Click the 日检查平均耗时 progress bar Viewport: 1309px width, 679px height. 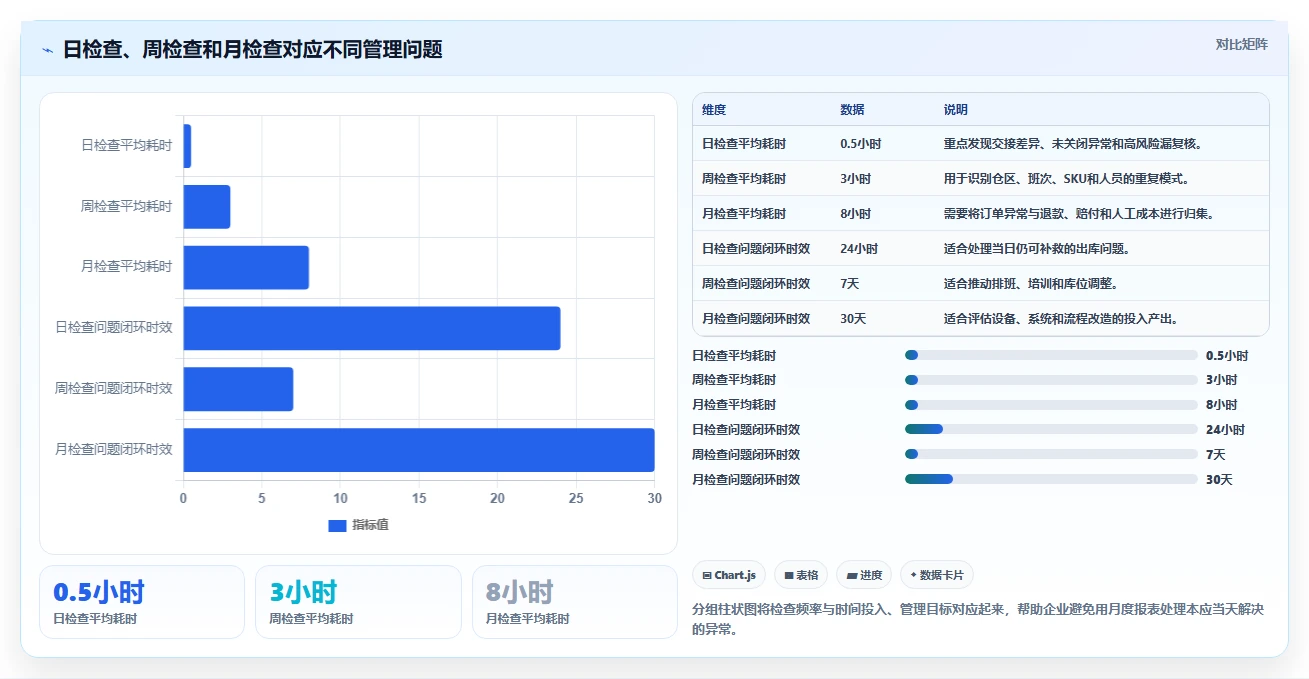pos(1051,355)
